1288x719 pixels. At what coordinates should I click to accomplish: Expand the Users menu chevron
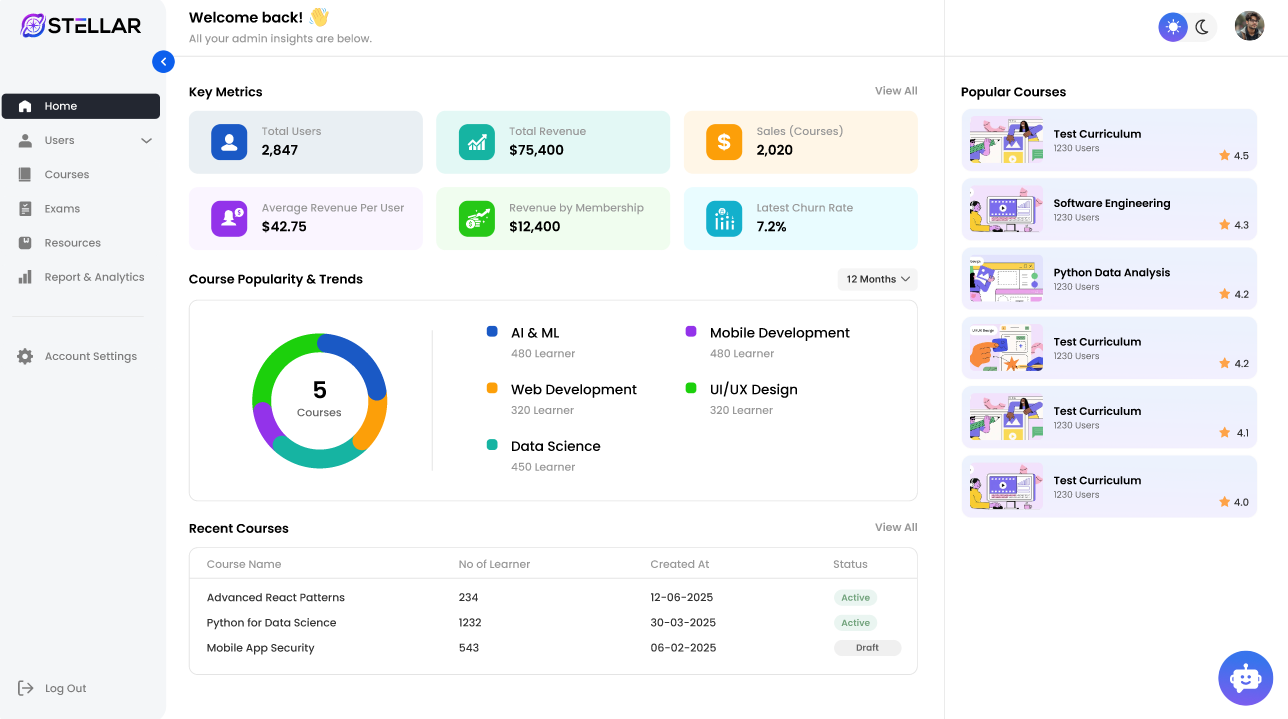pyautogui.click(x=146, y=141)
